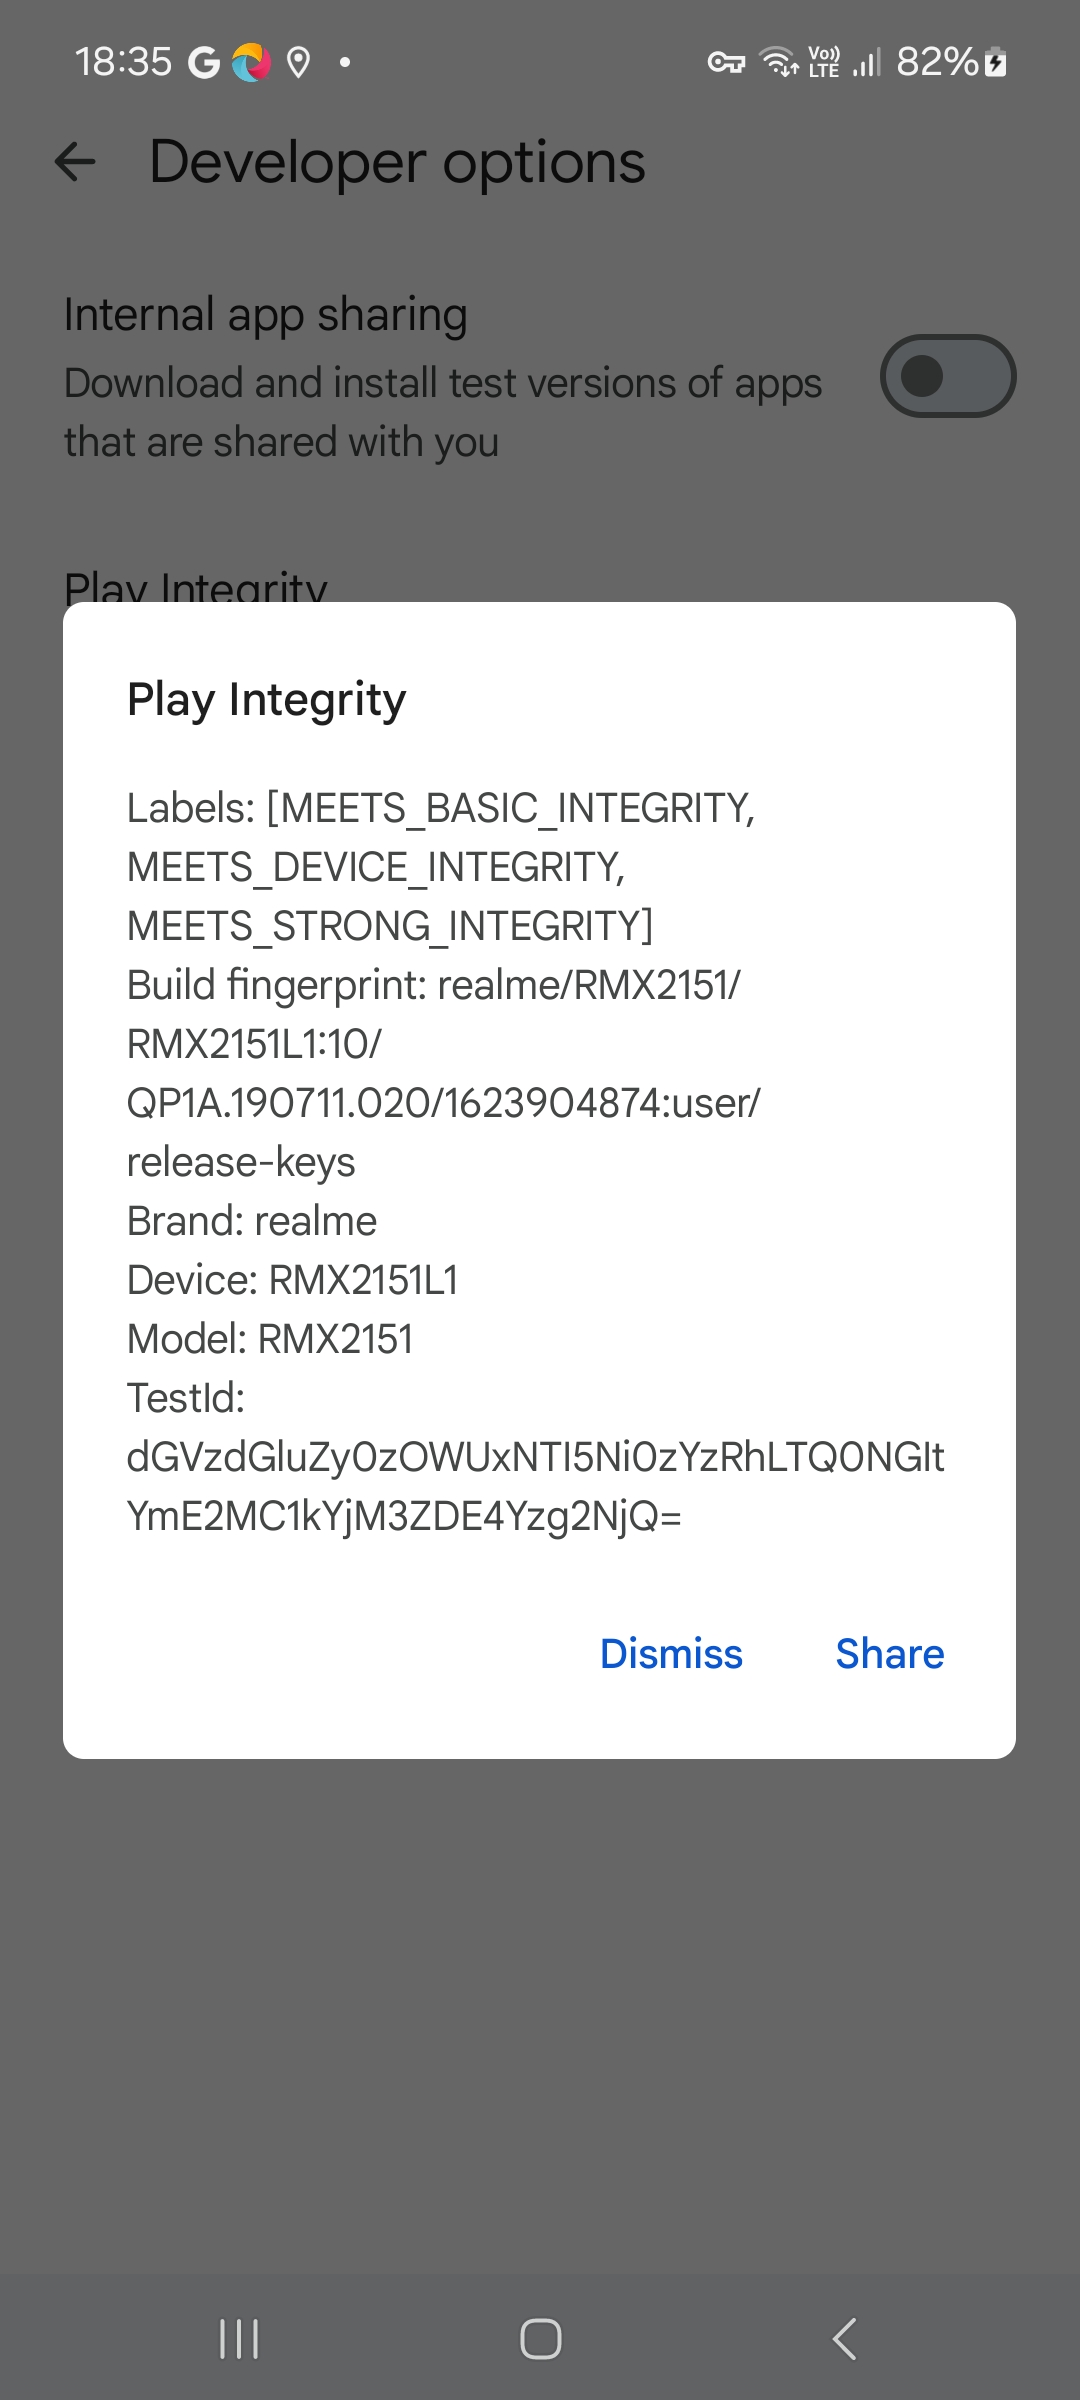The width and height of the screenshot is (1080, 2400).
Task: Share the Play Integrity results
Action: point(889,1654)
